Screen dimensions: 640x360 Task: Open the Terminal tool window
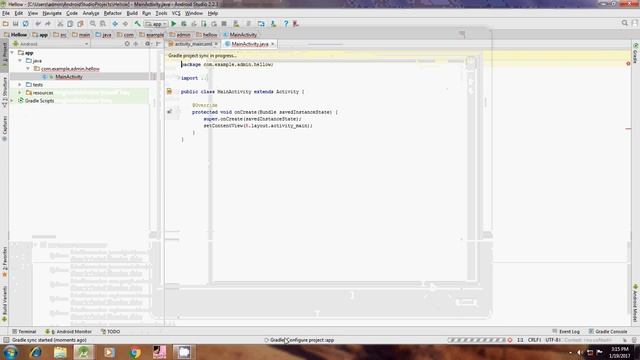24,331
